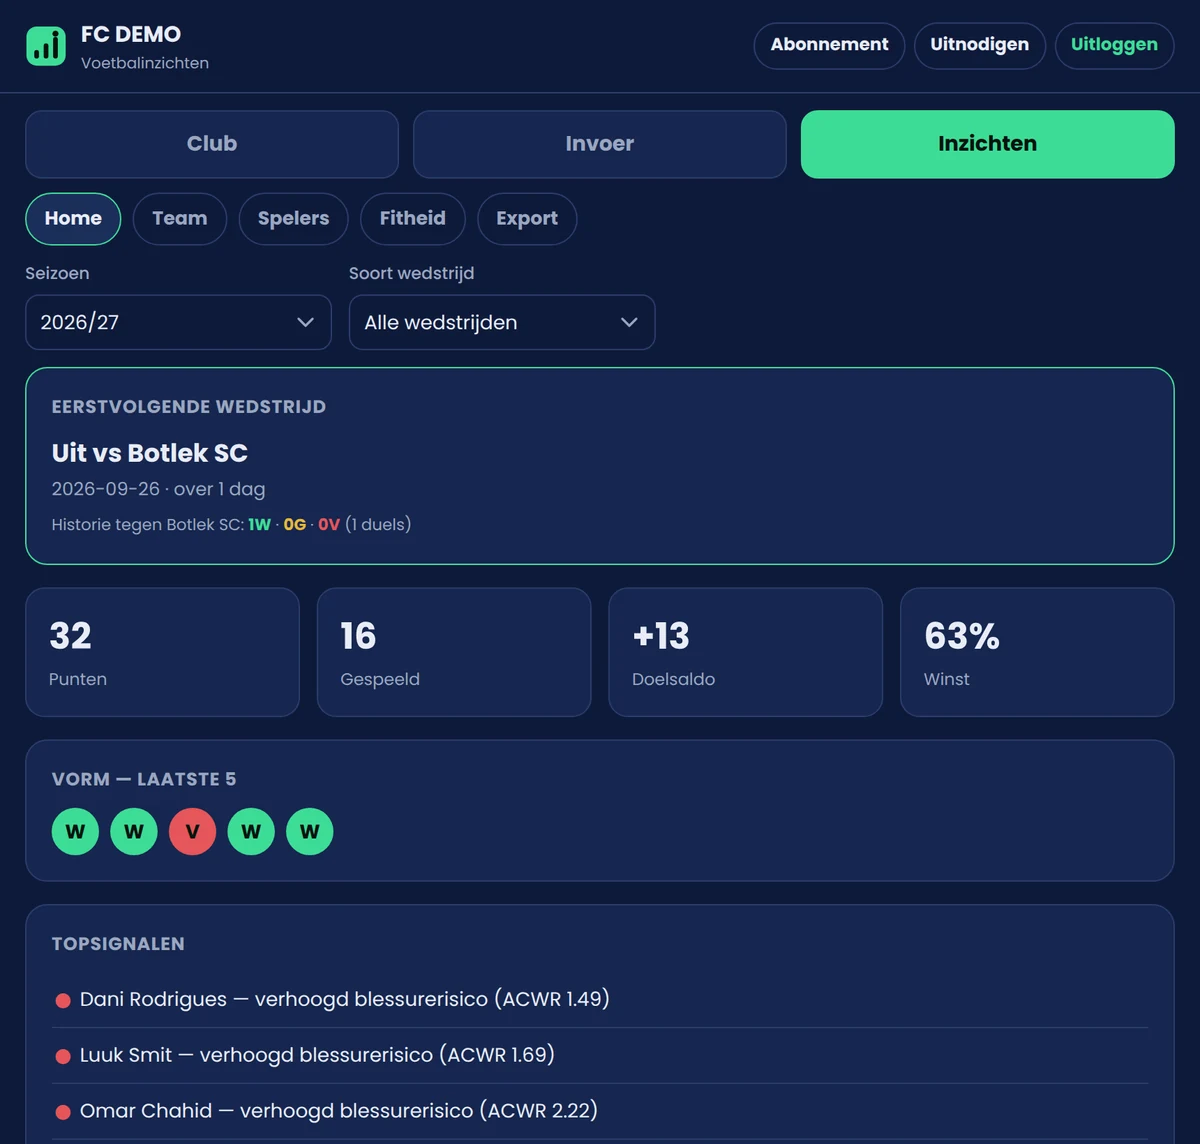1200x1144 pixels.
Task: Expand the Soort wedstrijd dropdown
Action: point(502,322)
